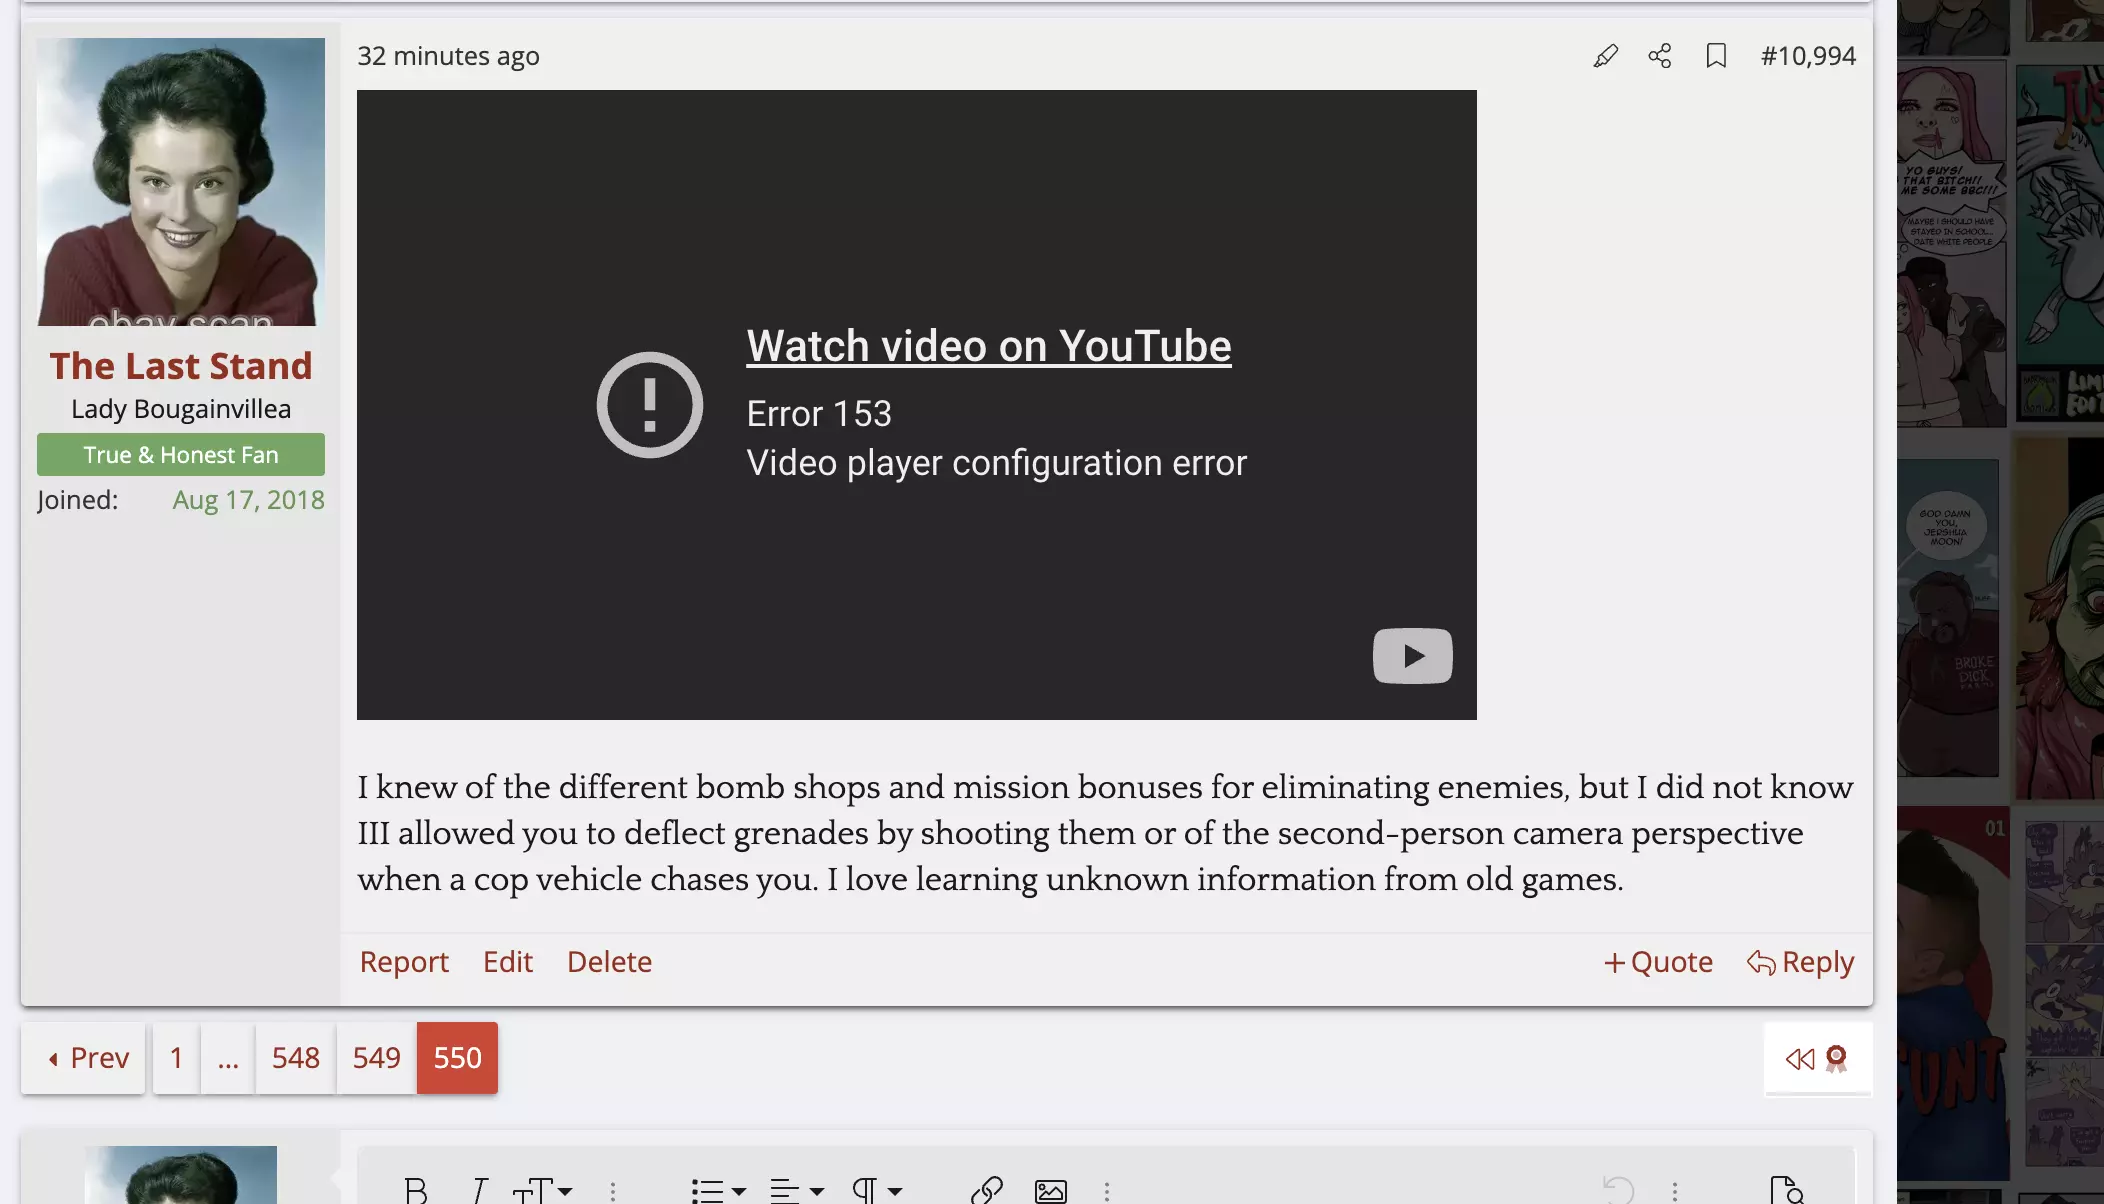Open the pink-haired comic thumbnail in sidebar
Image resolution: width=2104 pixels, height=1204 pixels.
click(1951, 244)
